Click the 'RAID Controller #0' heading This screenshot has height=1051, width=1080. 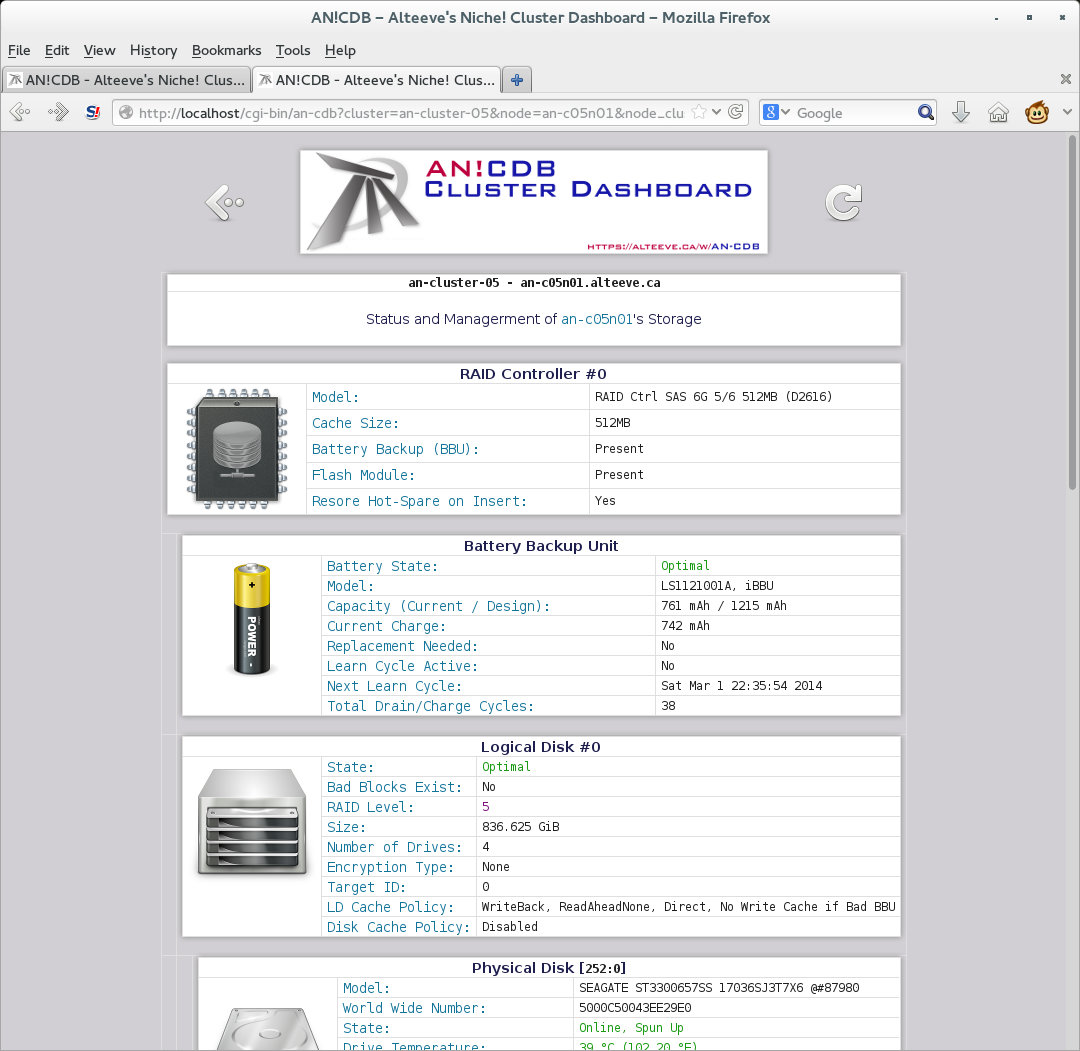pos(533,373)
